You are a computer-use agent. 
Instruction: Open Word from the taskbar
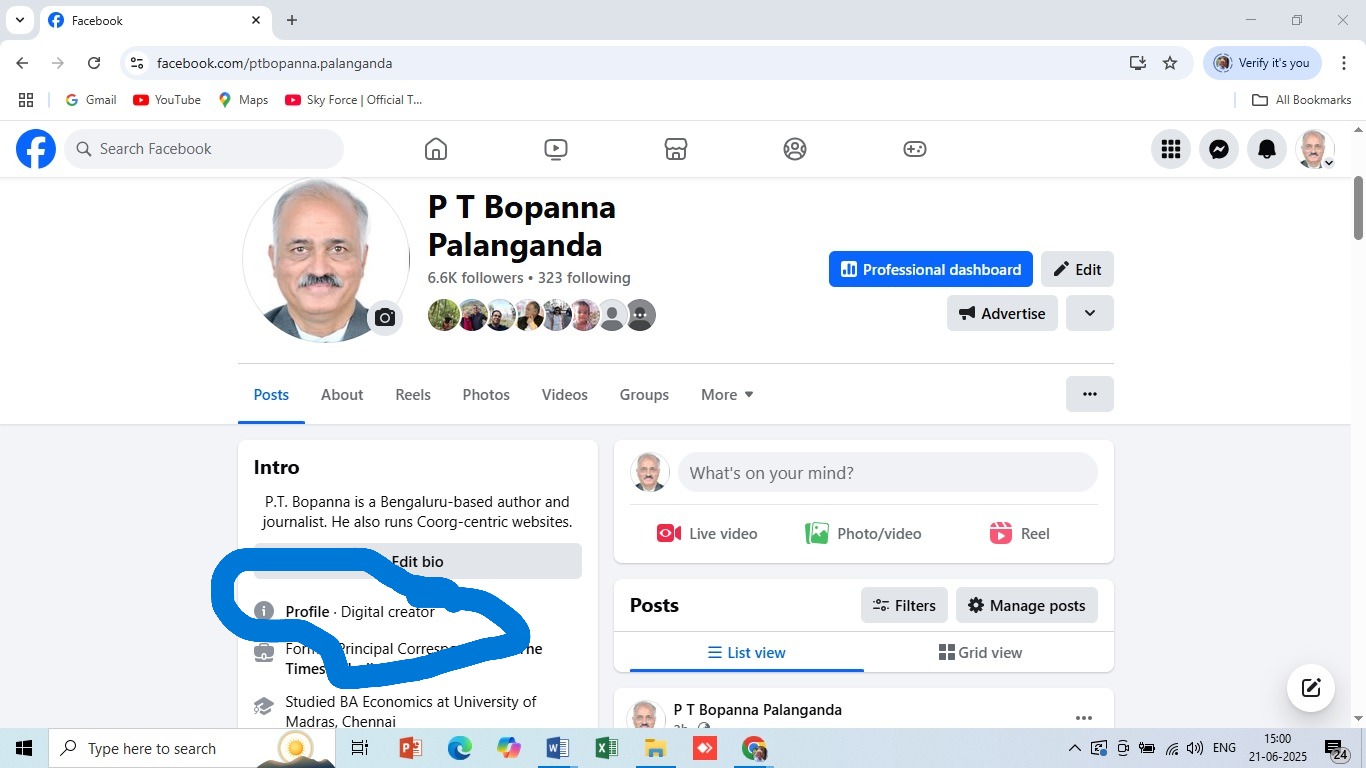558,748
